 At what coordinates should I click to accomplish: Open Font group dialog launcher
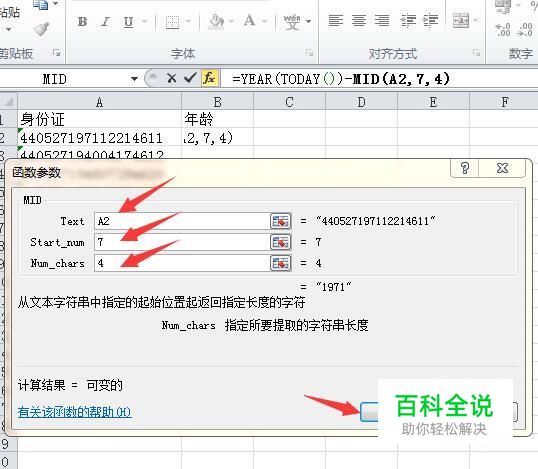click(309, 53)
